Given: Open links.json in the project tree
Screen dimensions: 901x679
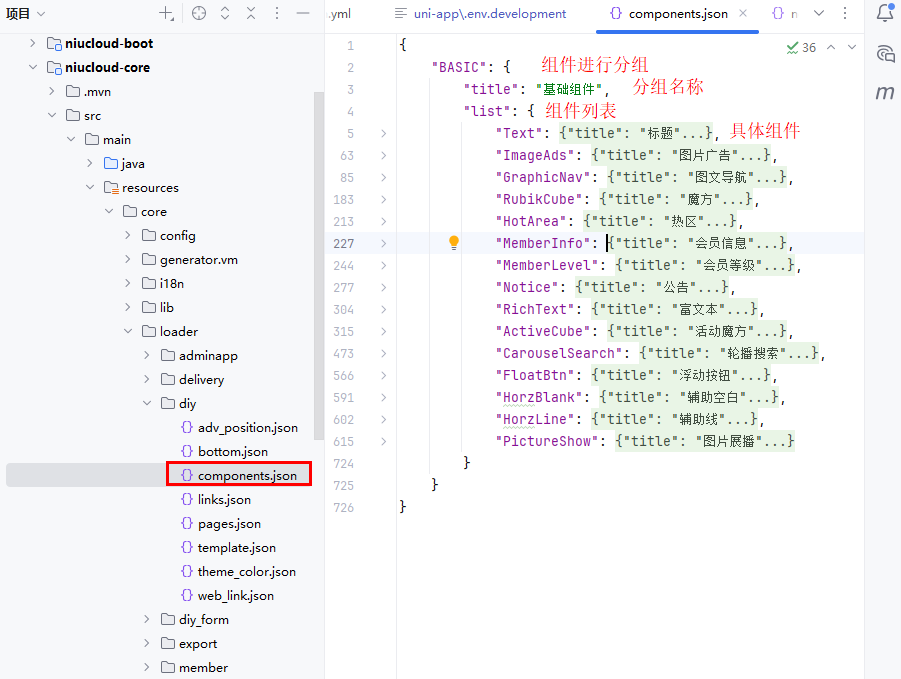Looking at the screenshot, I should (x=224, y=499).
